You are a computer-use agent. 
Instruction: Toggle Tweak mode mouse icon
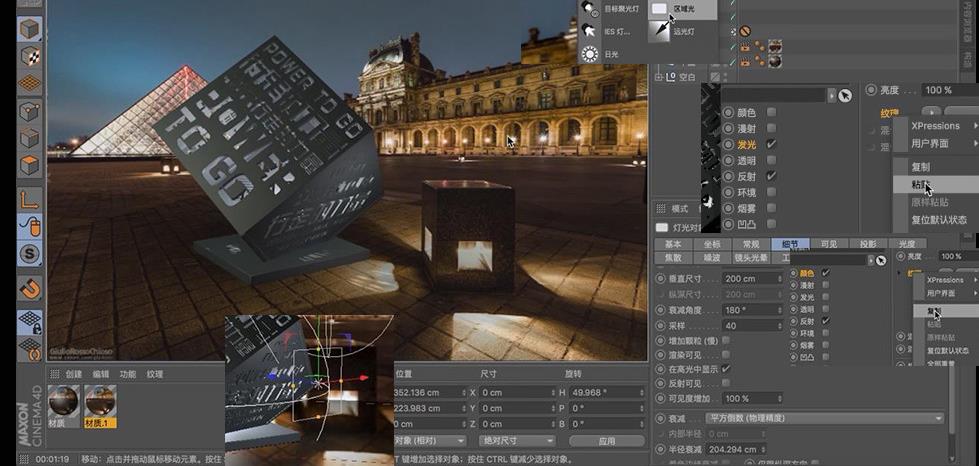pos(29,226)
